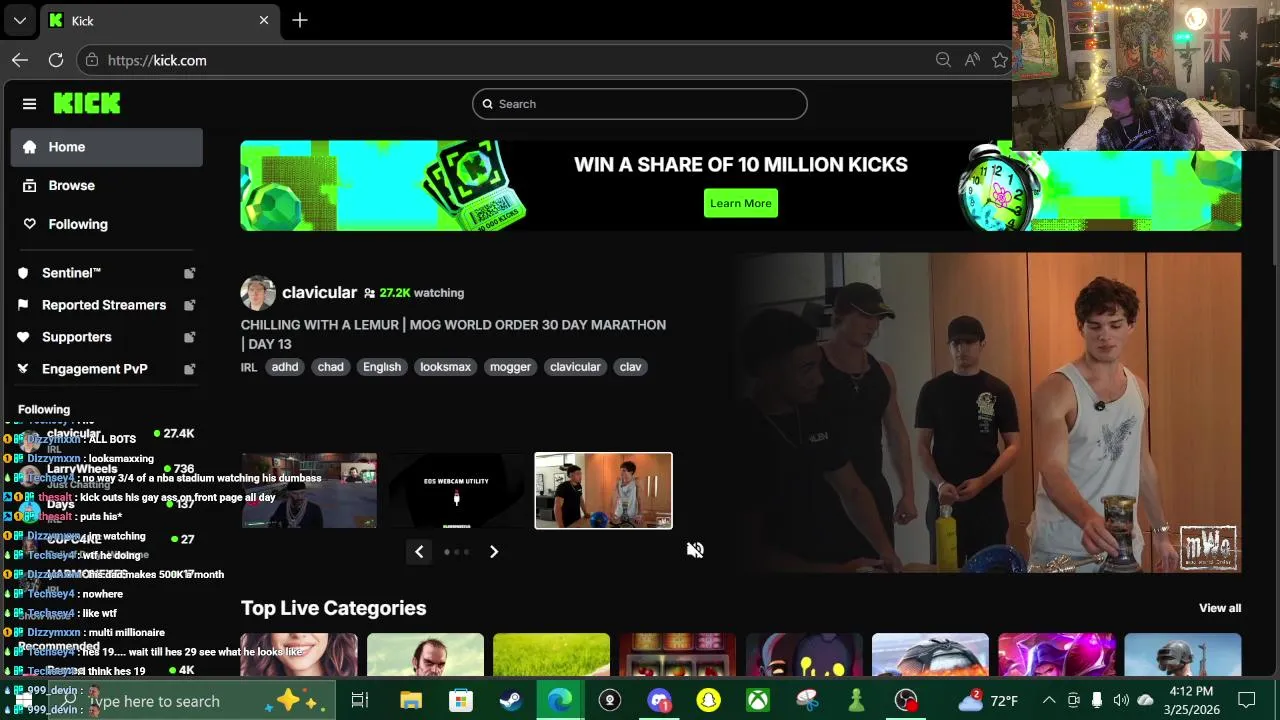1280x720 pixels.
Task: Open File Explorer from taskbar
Action: coord(411,701)
